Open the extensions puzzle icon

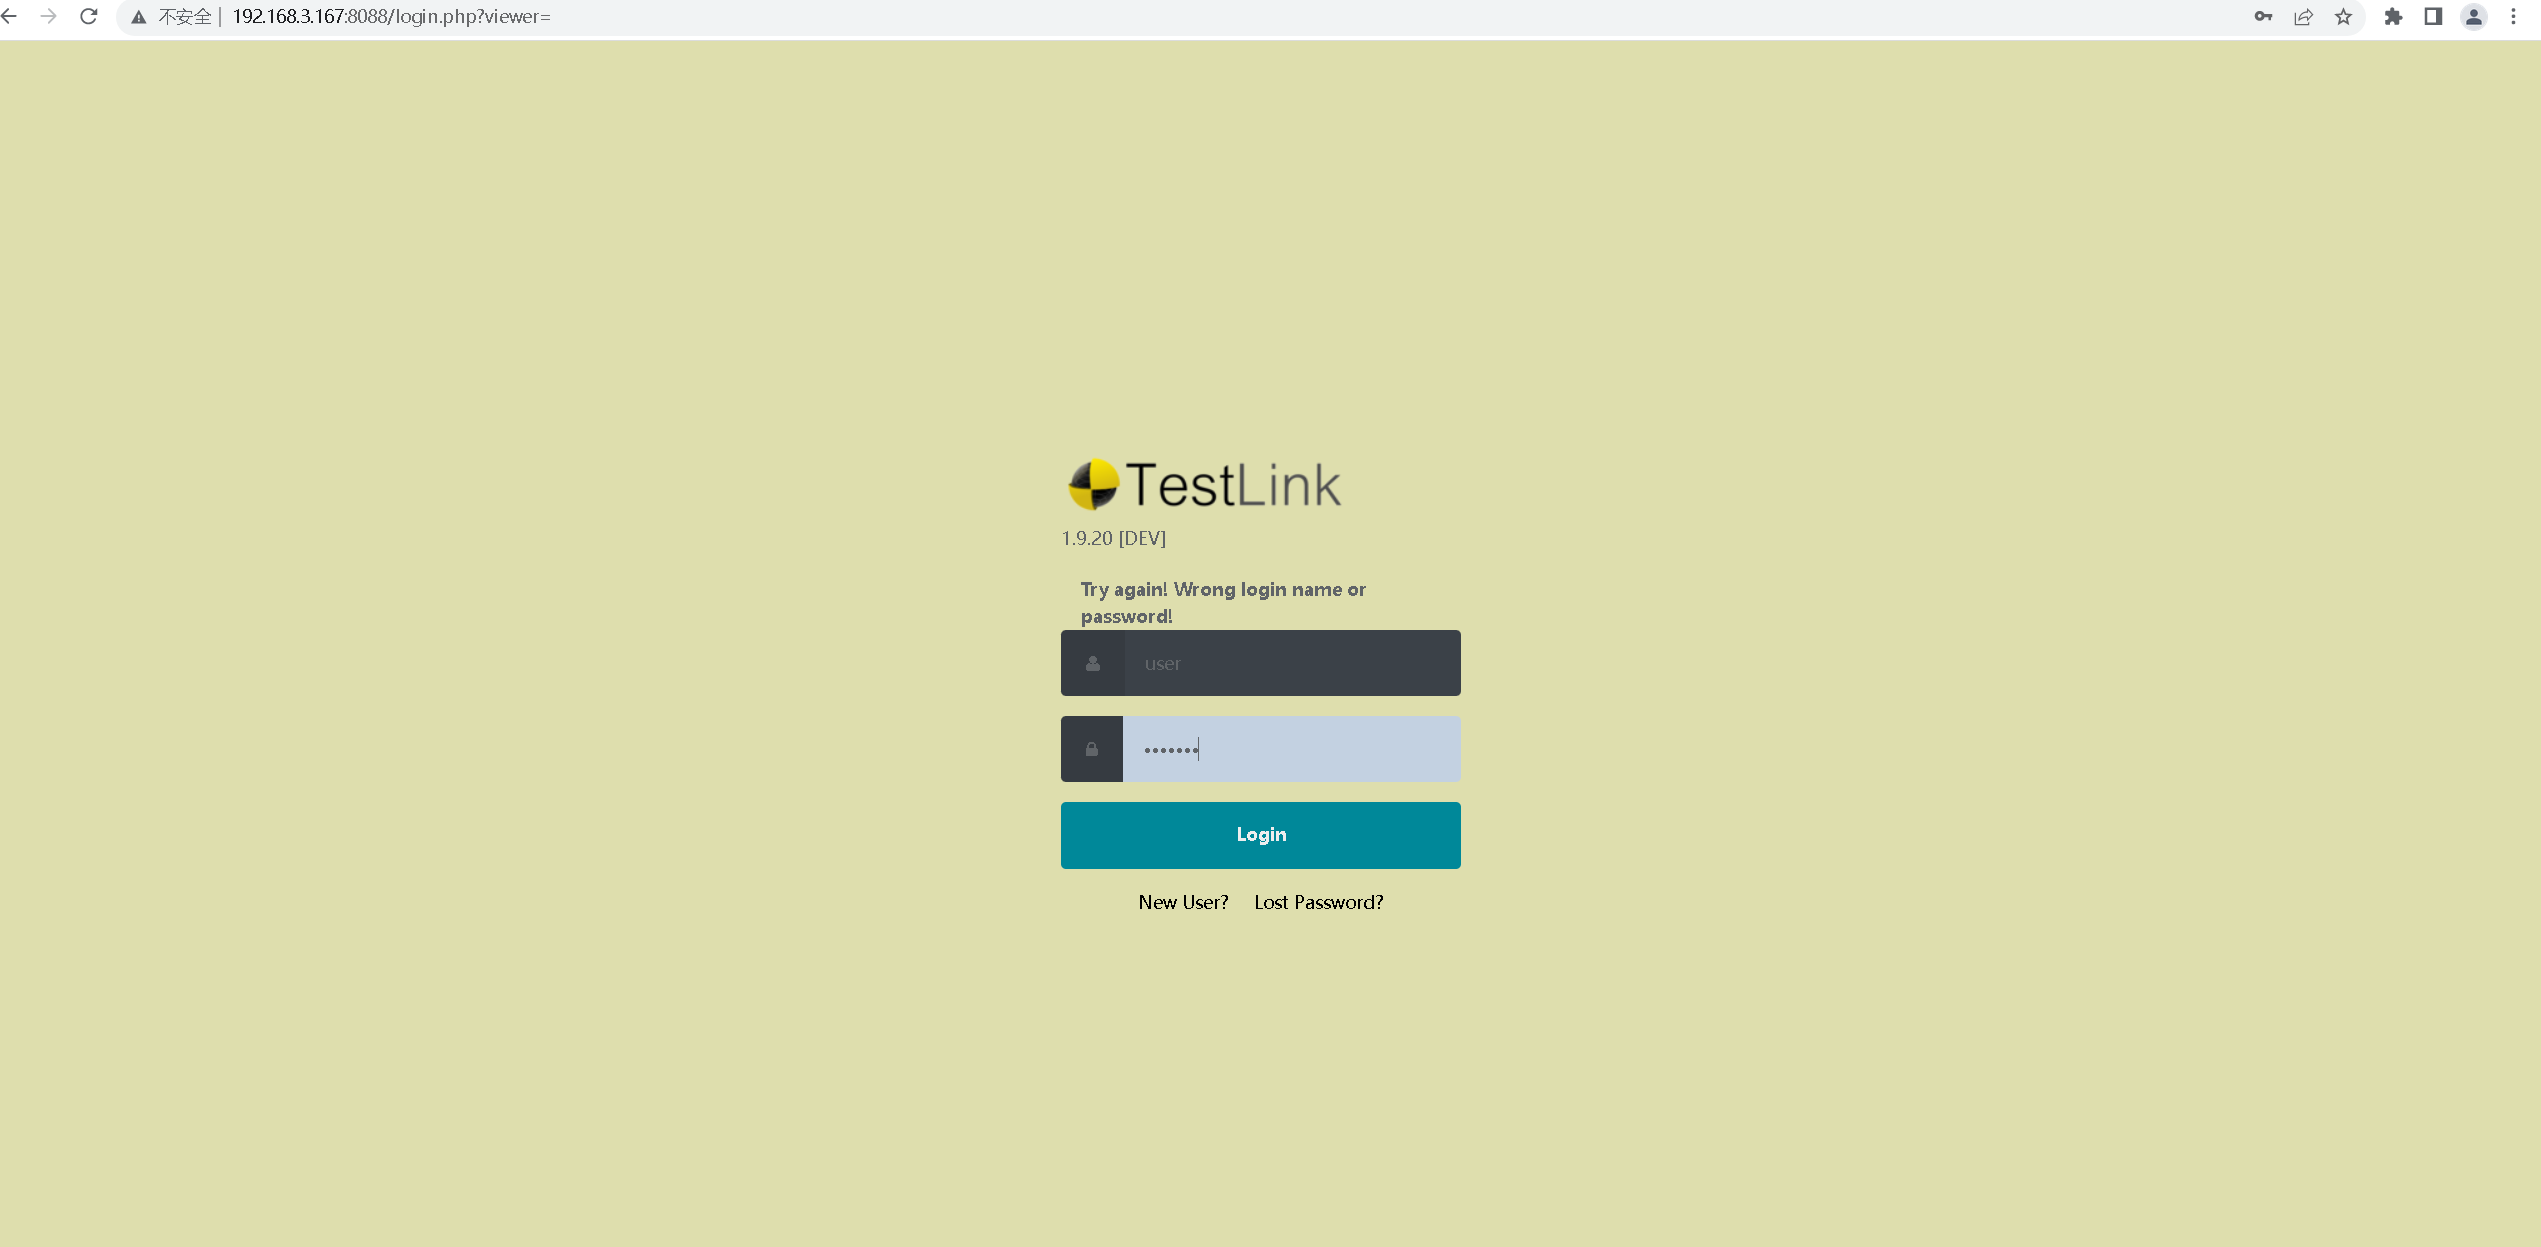click(2393, 16)
